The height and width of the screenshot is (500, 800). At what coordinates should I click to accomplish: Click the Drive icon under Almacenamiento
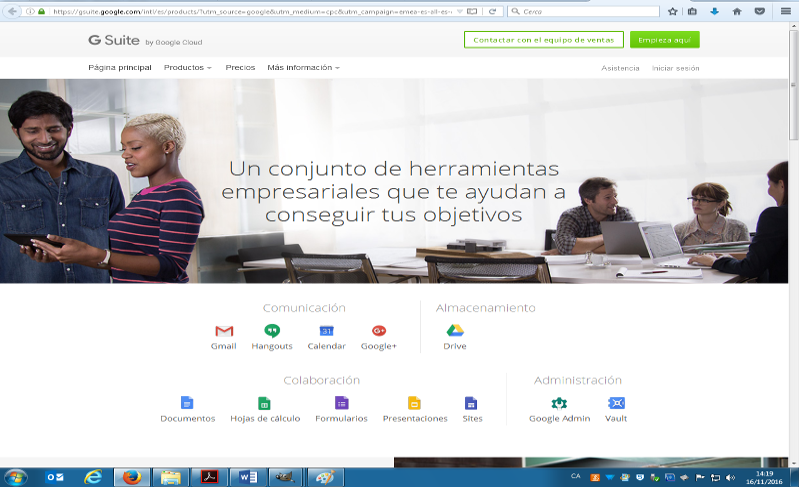[x=455, y=331]
